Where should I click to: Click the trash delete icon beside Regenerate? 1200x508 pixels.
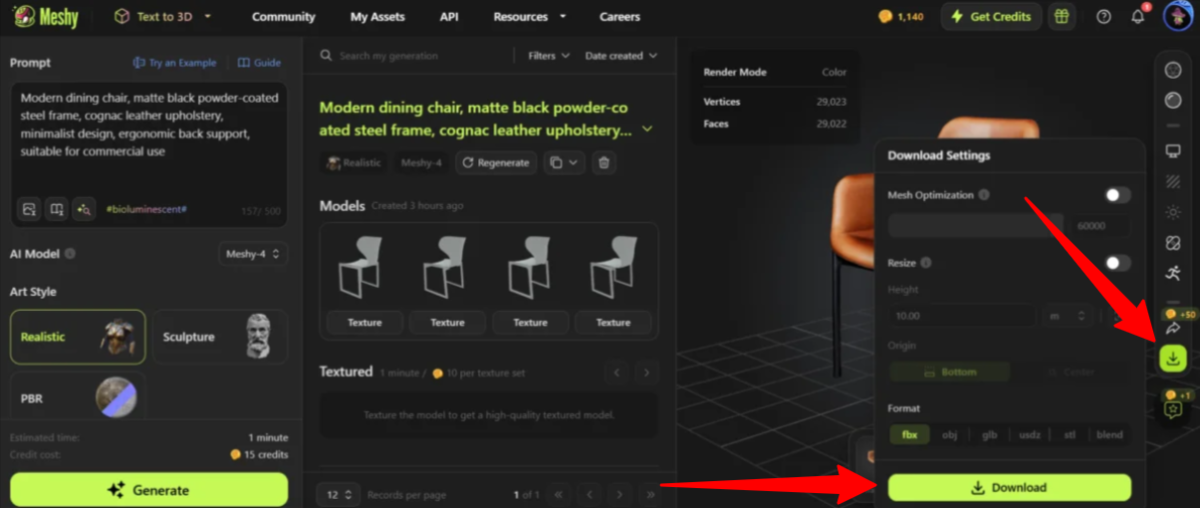click(603, 163)
